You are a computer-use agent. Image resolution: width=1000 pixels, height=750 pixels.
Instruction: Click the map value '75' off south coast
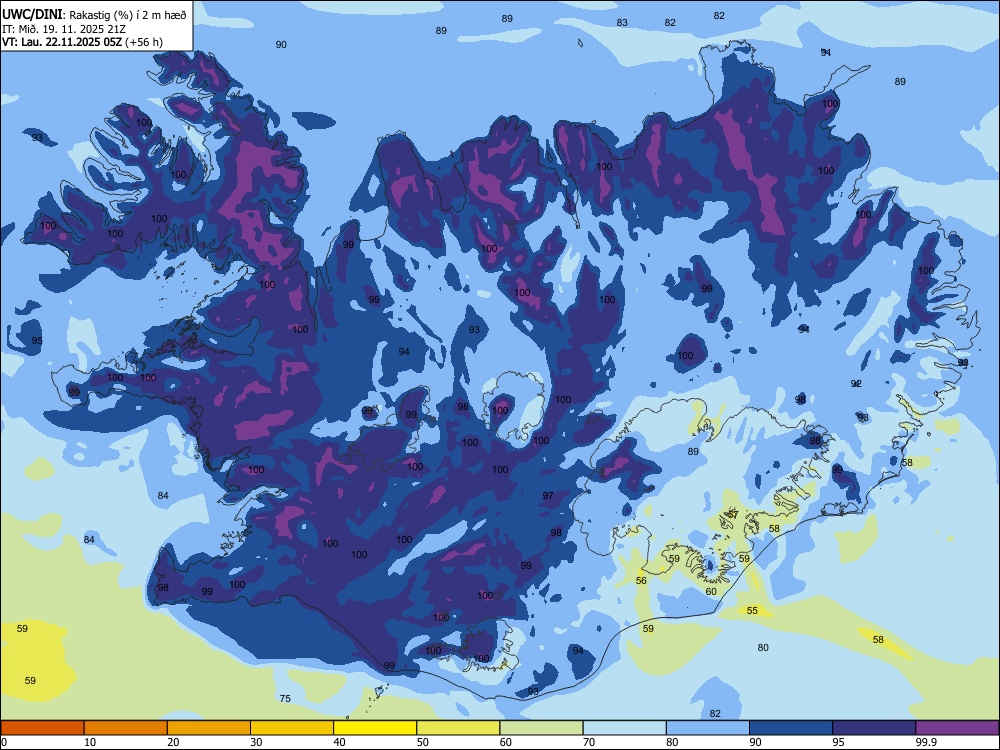click(285, 698)
